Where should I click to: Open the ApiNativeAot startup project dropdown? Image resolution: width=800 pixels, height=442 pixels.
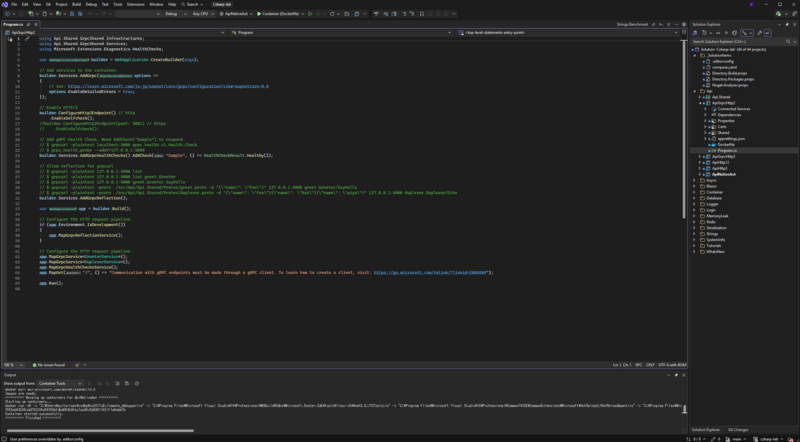click(236, 14)
